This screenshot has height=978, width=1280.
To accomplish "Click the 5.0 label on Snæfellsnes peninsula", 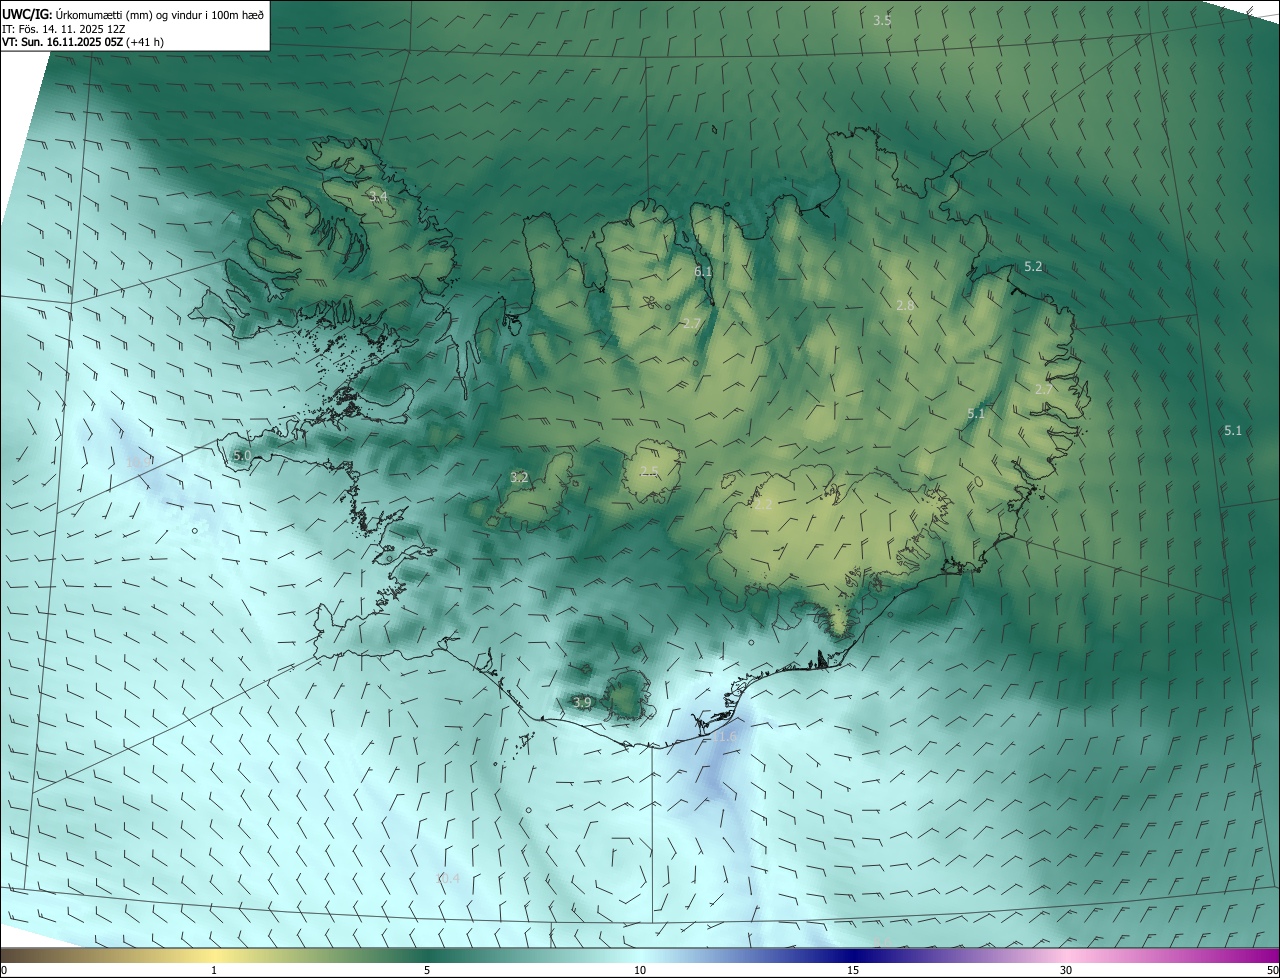I will [241, 455].
